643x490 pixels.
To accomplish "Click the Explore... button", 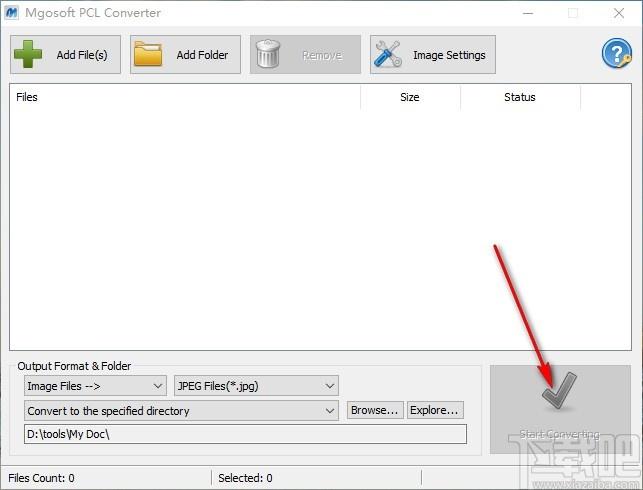I will (x=435, y=410).
